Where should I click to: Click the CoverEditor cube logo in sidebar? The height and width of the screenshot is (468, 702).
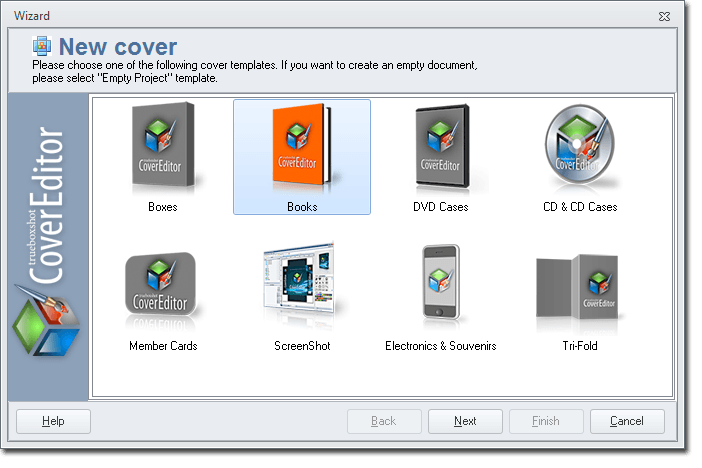pyautogui.click(x=46, y=320)
